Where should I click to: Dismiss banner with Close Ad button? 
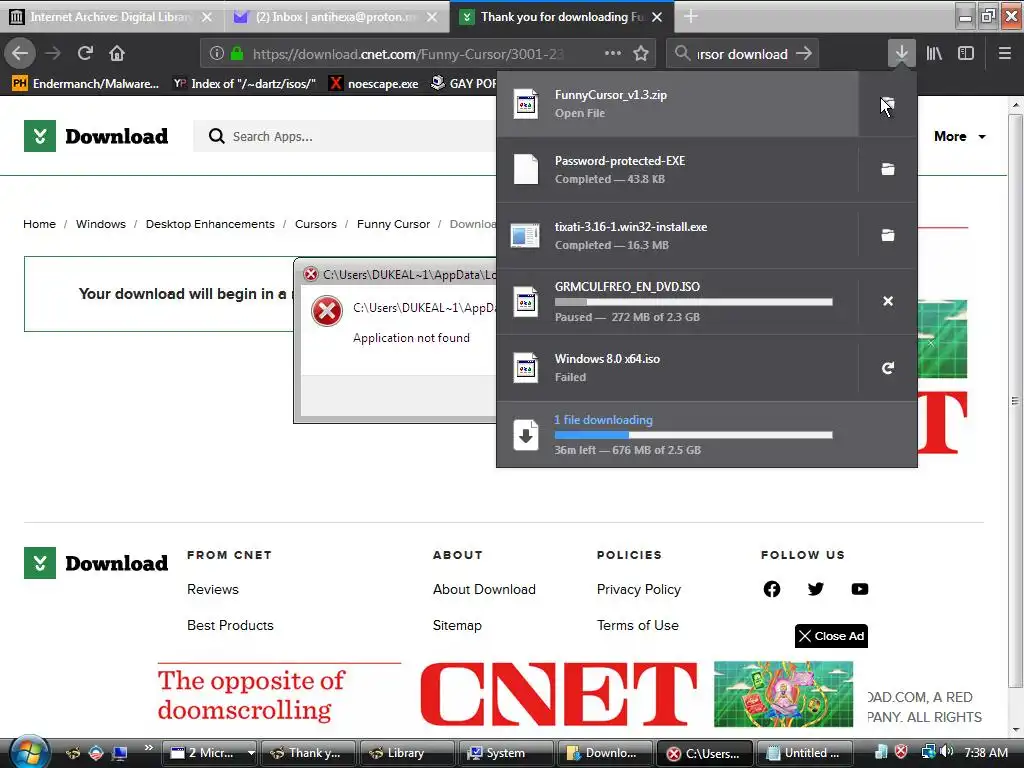(831, 636)
